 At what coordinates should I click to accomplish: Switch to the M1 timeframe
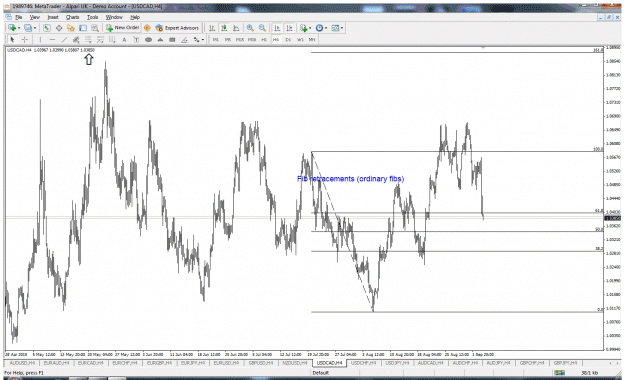click(216, 39)
